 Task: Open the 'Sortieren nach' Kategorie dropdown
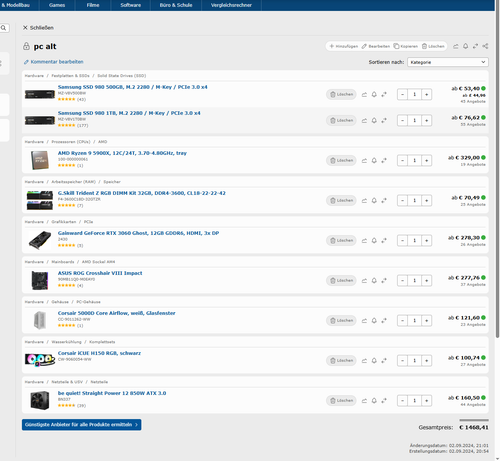click(x=448, y=62)
